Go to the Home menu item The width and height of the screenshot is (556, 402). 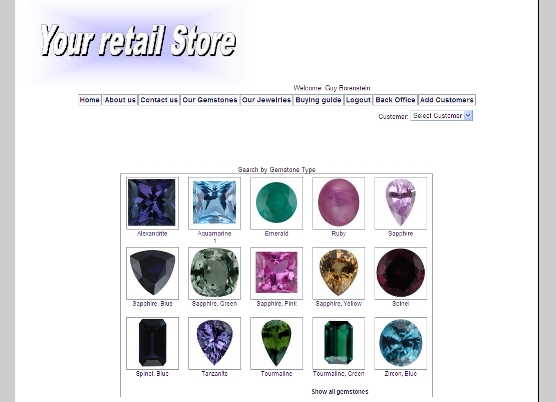[x=89, y=100]
